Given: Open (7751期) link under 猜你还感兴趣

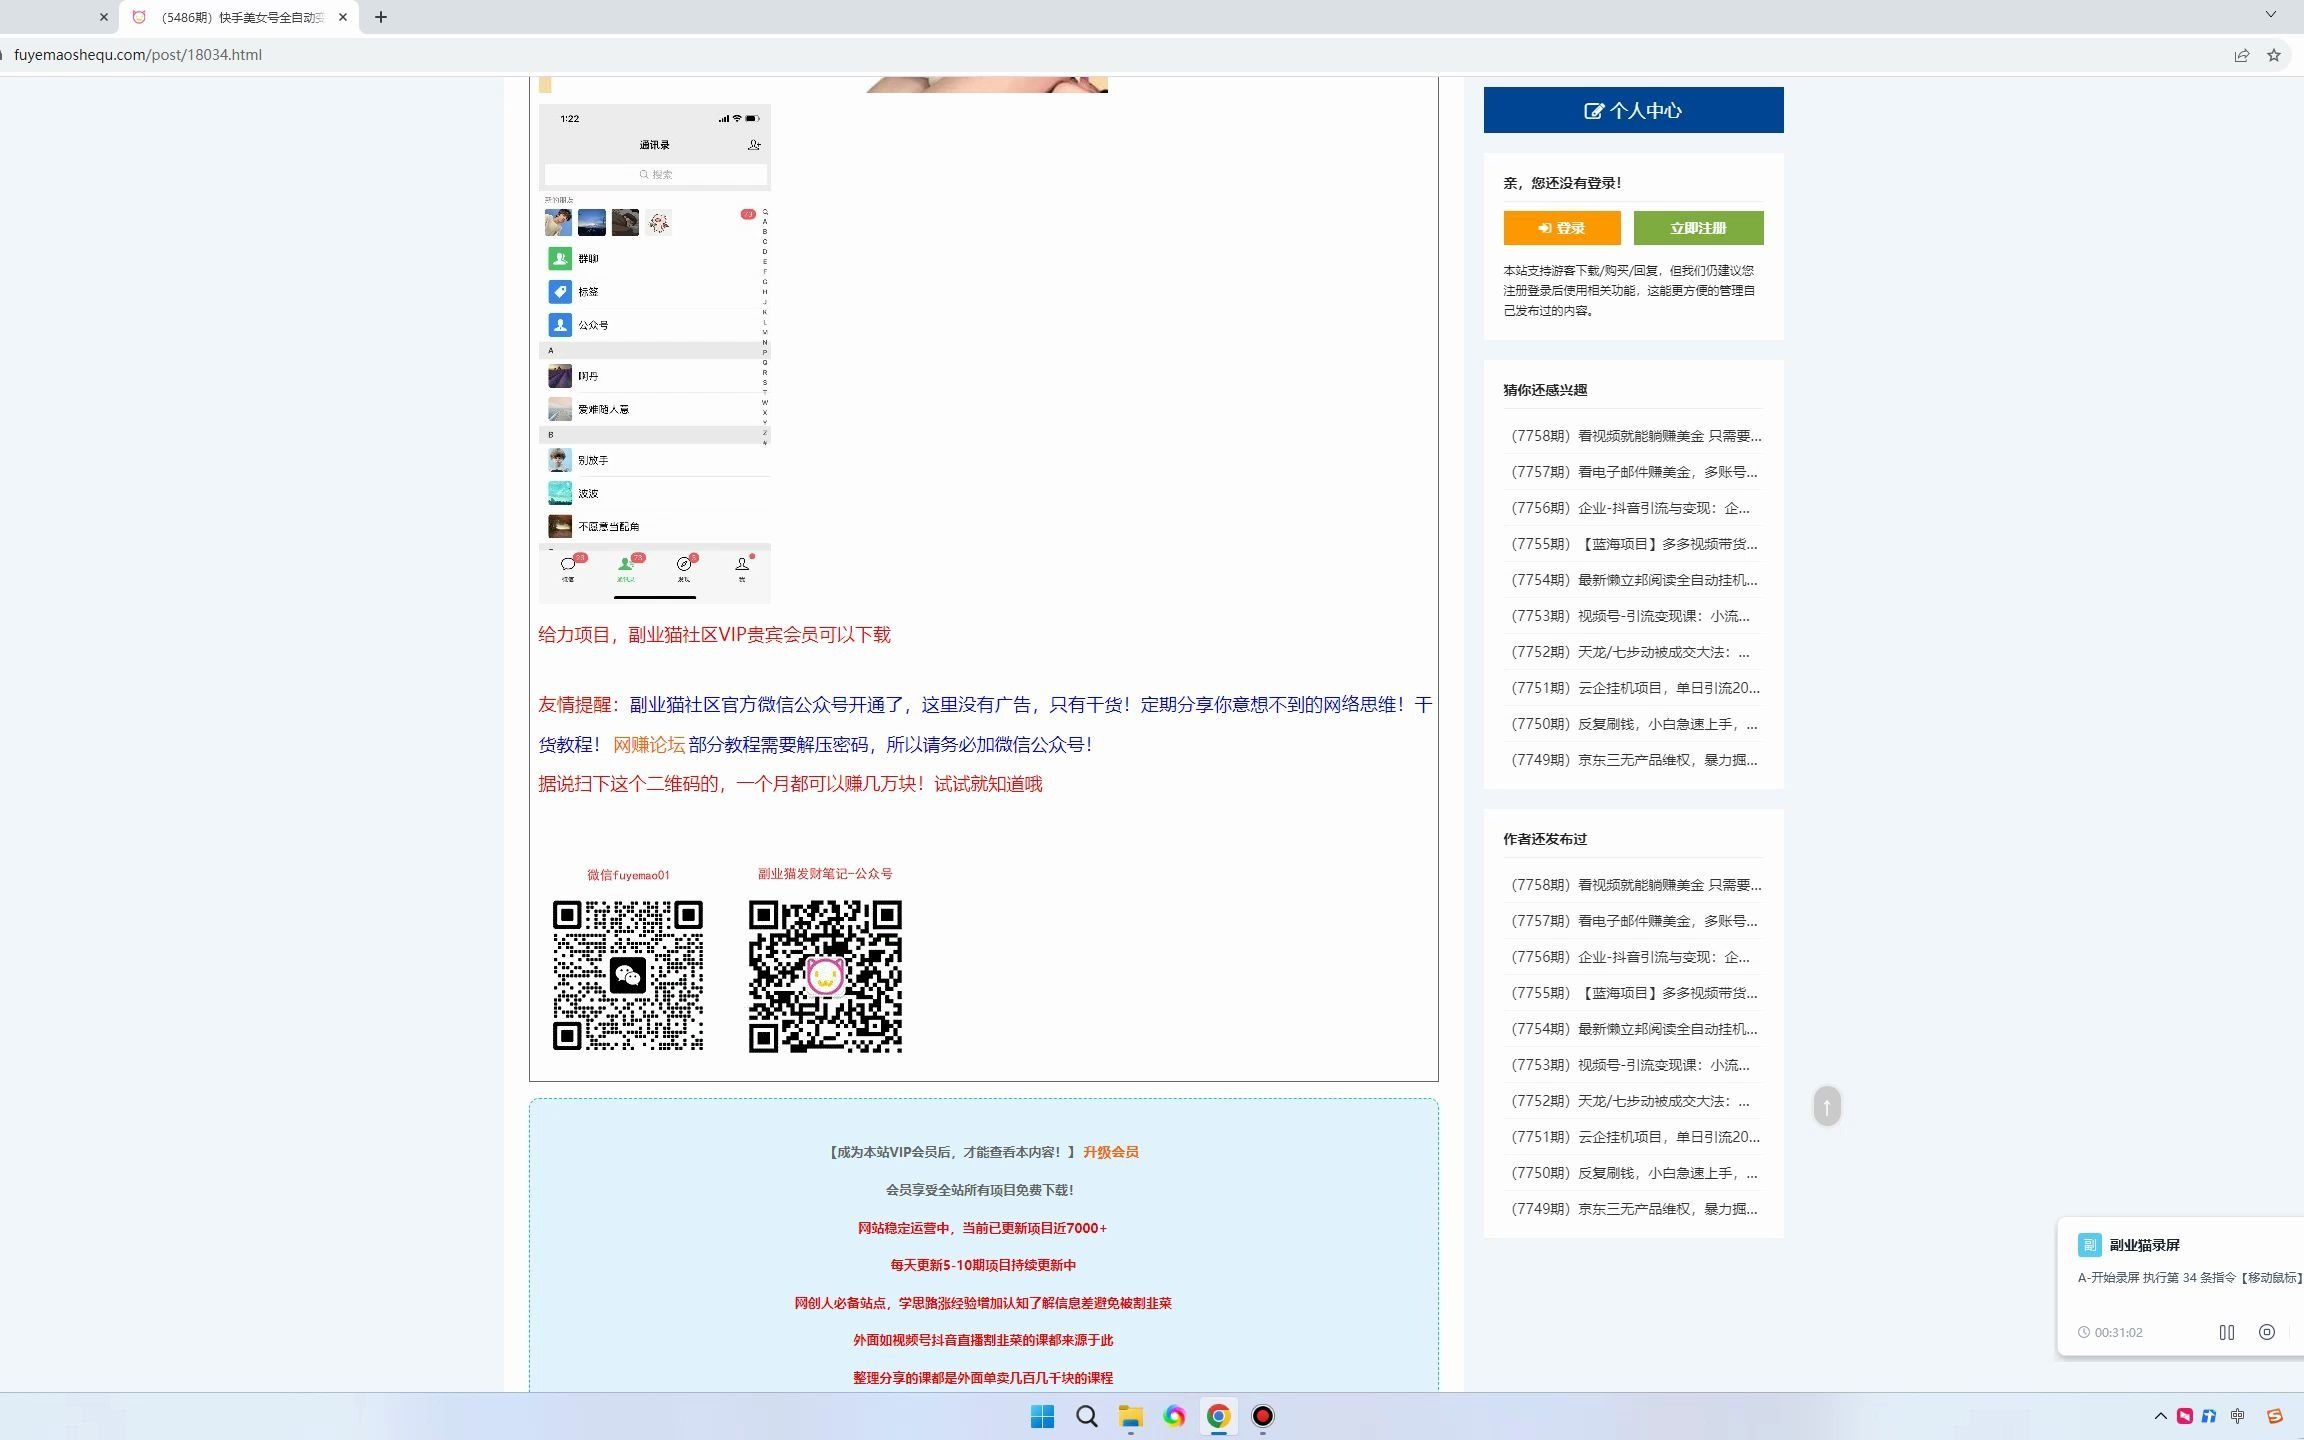Looking at the screenshot, I should tap(1635, 688).
